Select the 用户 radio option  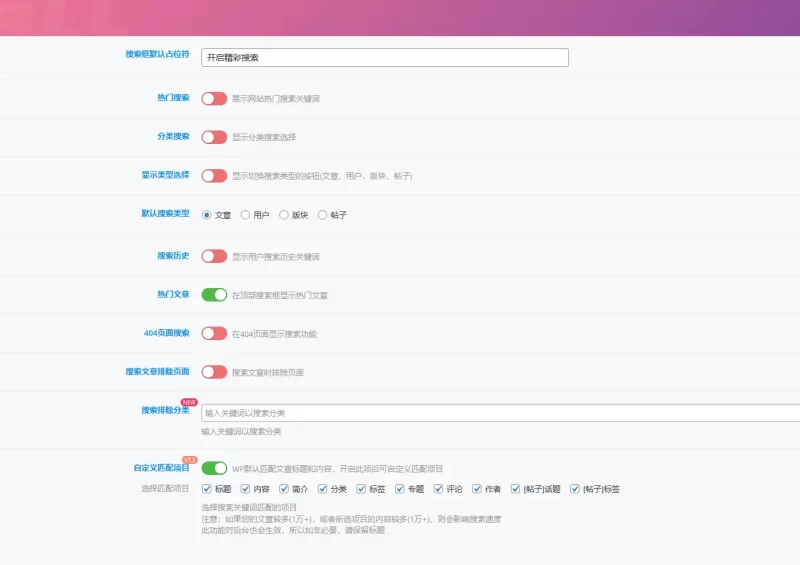point(245,215)
